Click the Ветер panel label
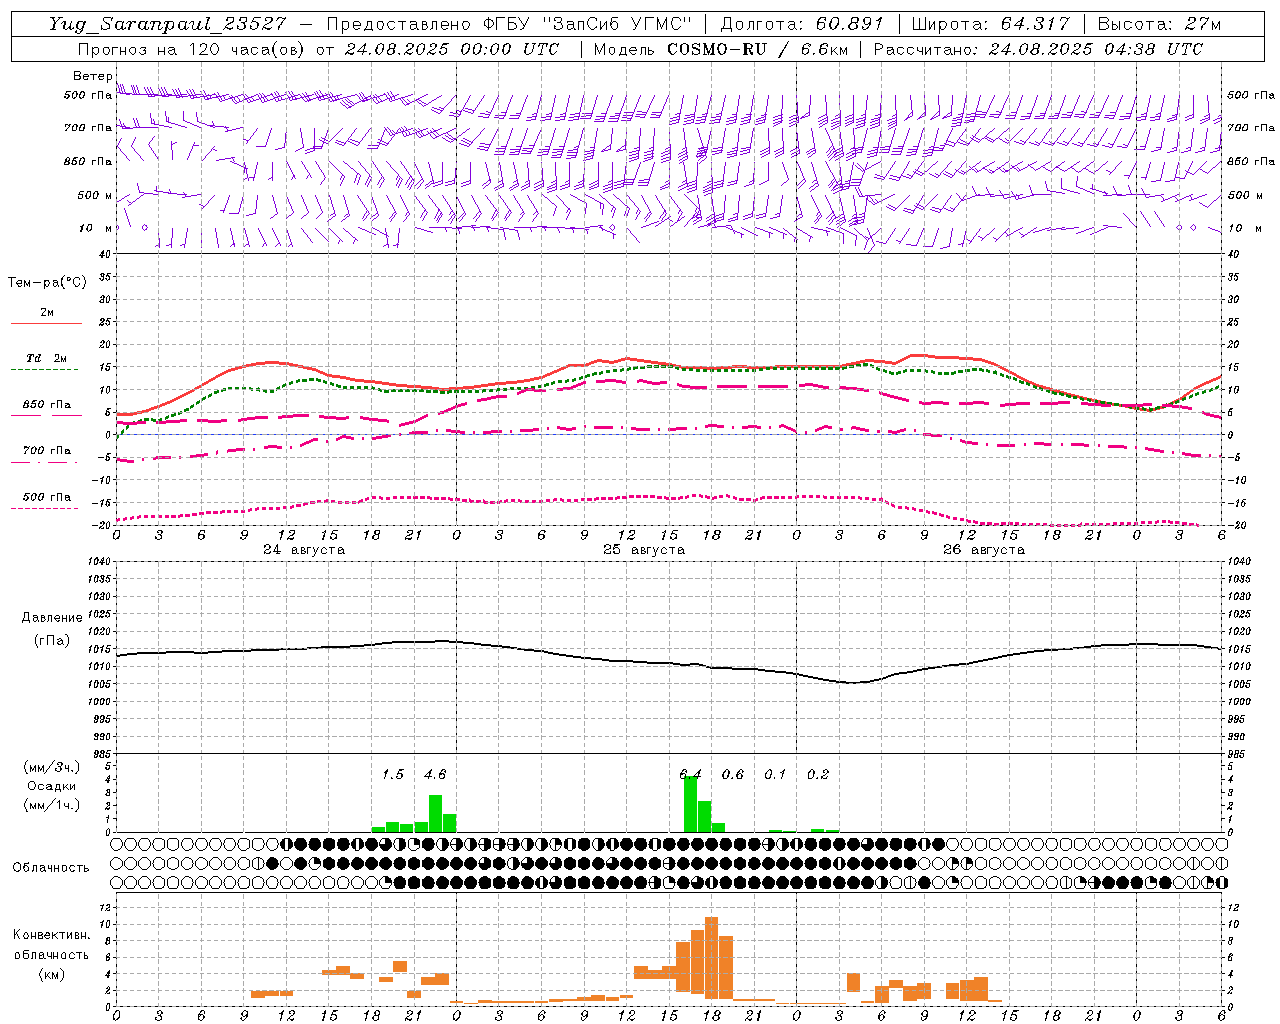This screenshot has height=1024, width=1280. coord(92,76)
